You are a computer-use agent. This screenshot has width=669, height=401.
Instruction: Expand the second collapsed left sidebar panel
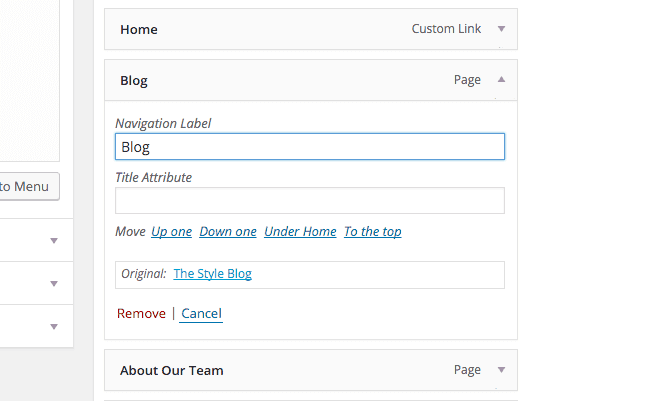pos(54,284)
